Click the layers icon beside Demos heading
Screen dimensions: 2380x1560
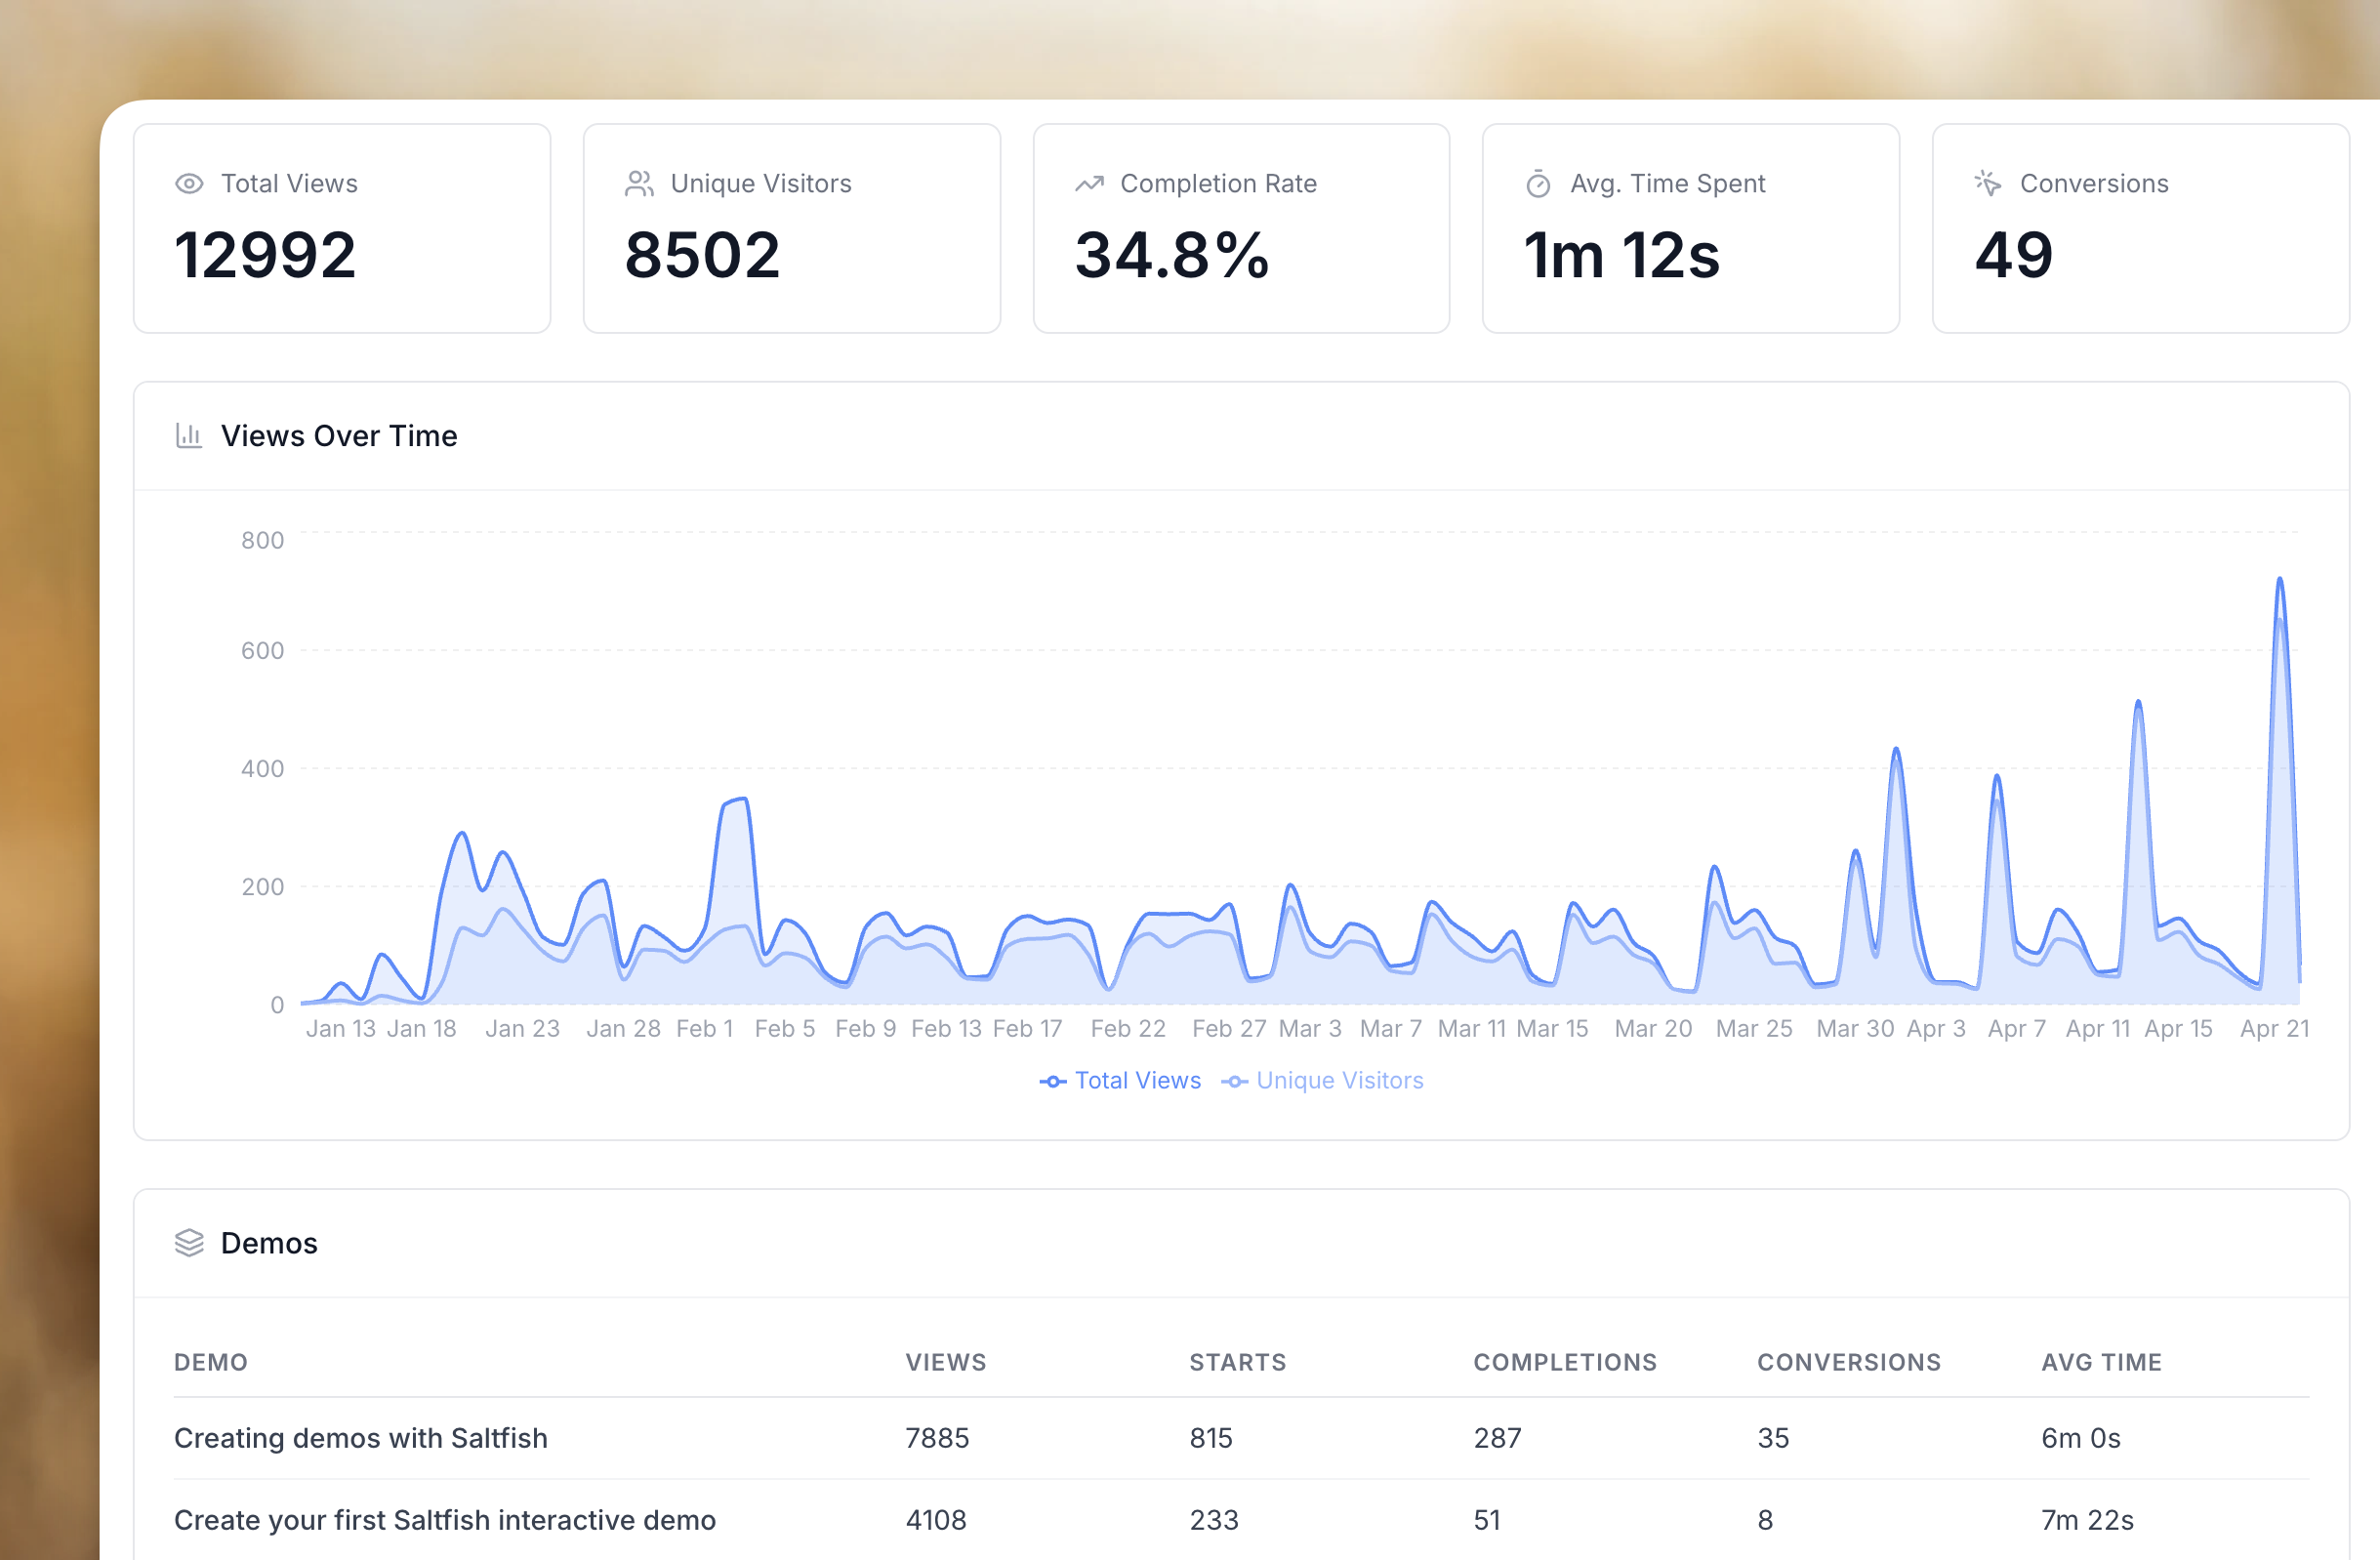click(189, 1243)
